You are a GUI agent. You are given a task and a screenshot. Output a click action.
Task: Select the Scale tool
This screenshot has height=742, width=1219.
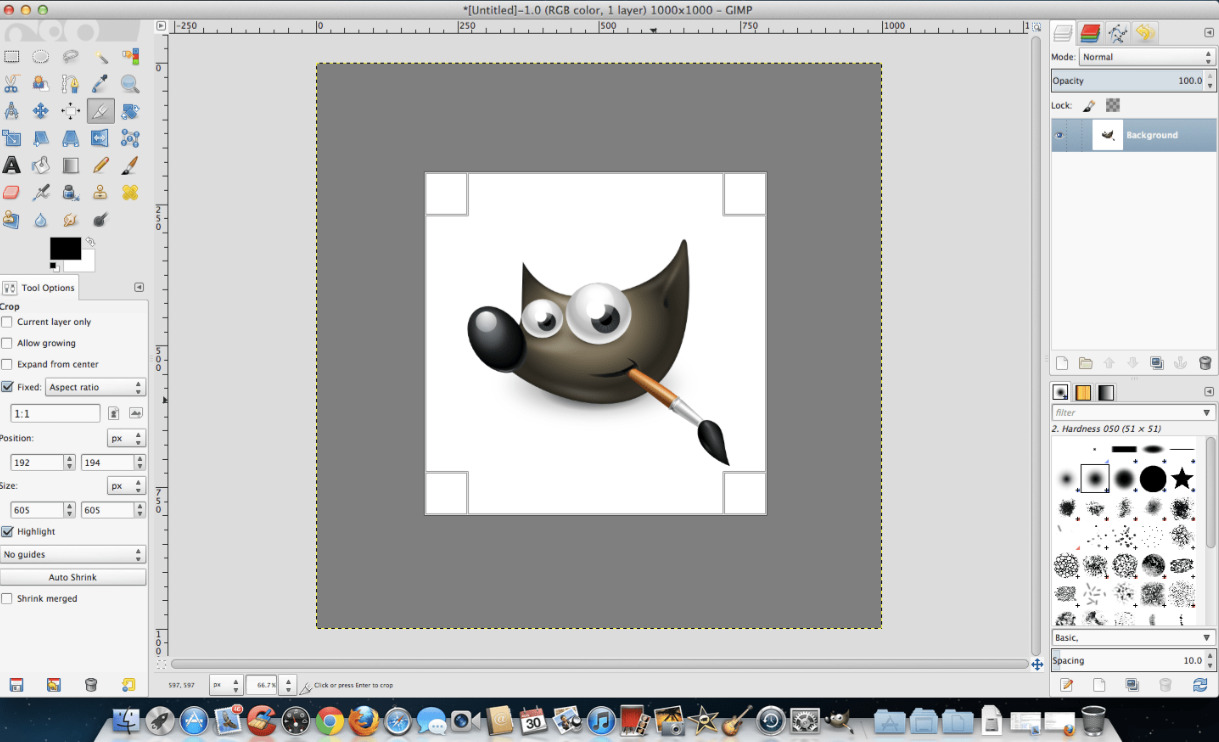[11, 138]
